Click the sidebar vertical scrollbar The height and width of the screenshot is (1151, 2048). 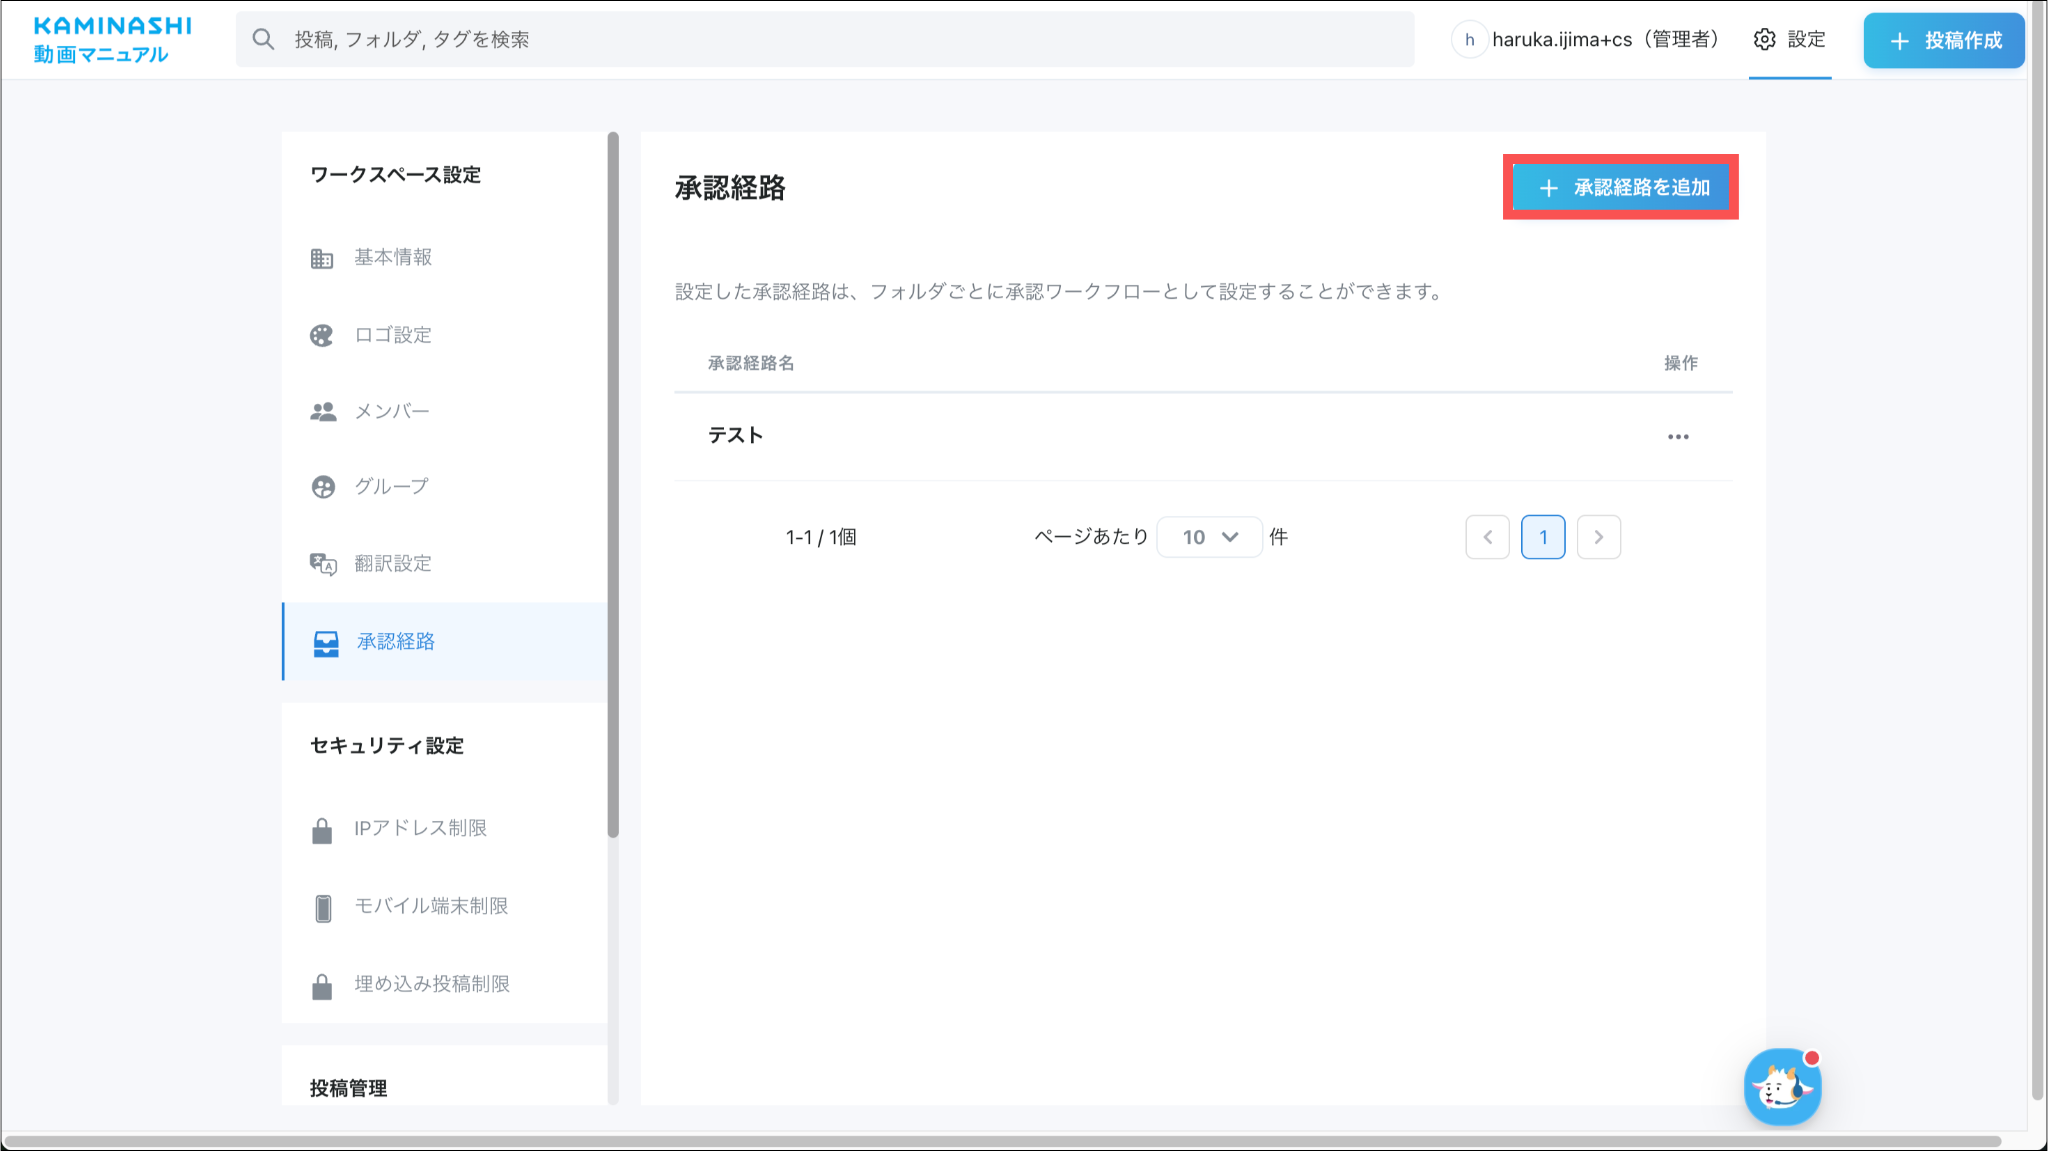[x=613, y=483]
